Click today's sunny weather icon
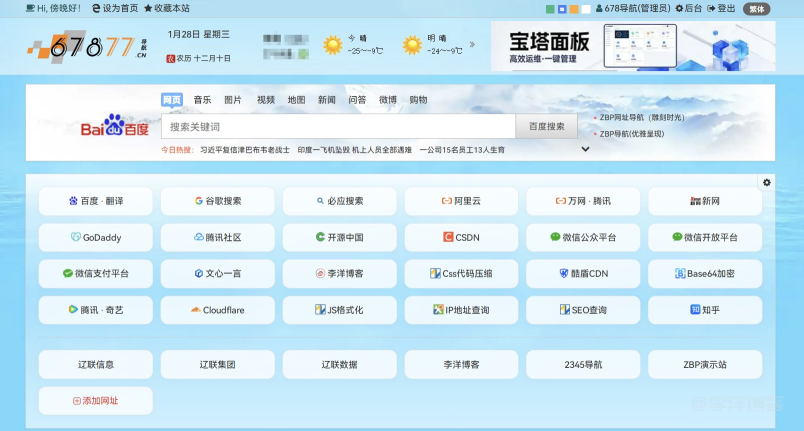This screenshot has width=804, height=431. click(x=332, y=45)
